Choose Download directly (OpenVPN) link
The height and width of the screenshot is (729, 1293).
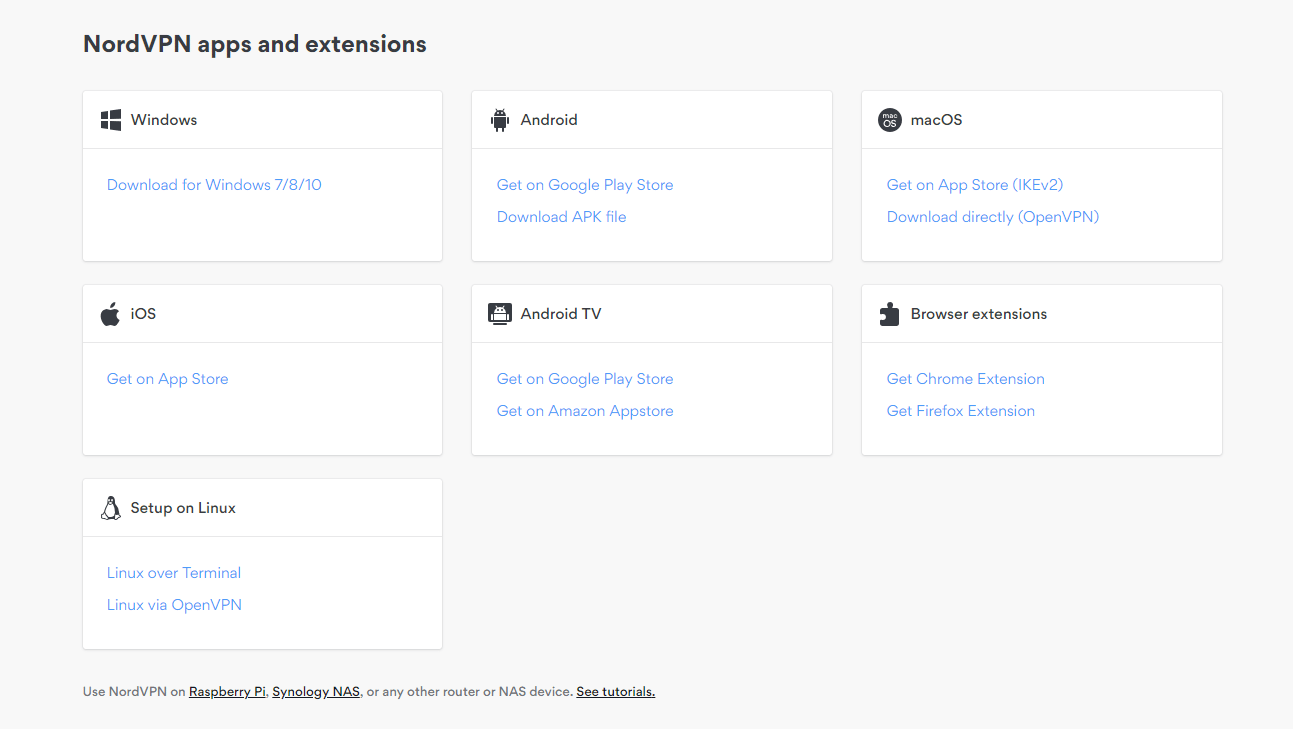tap(993, 217)
